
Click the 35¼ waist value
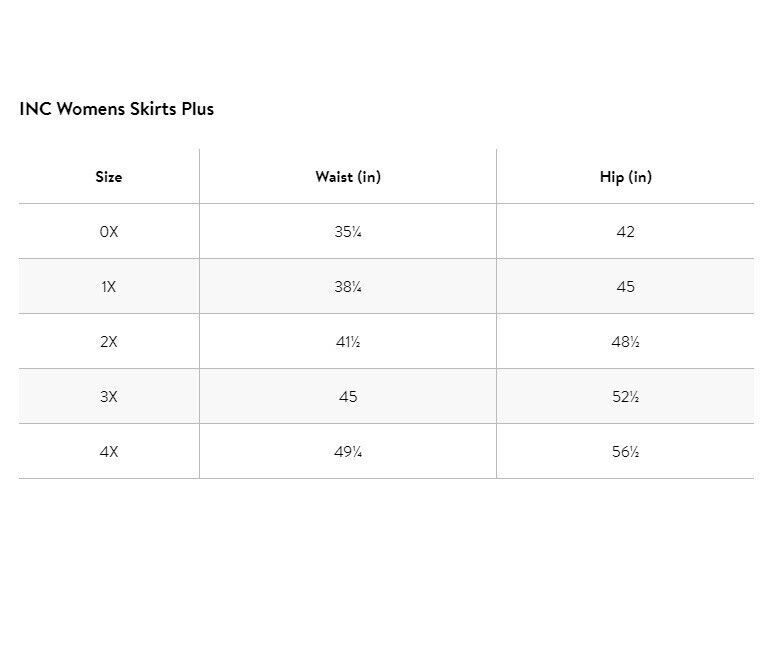[348, 232]
